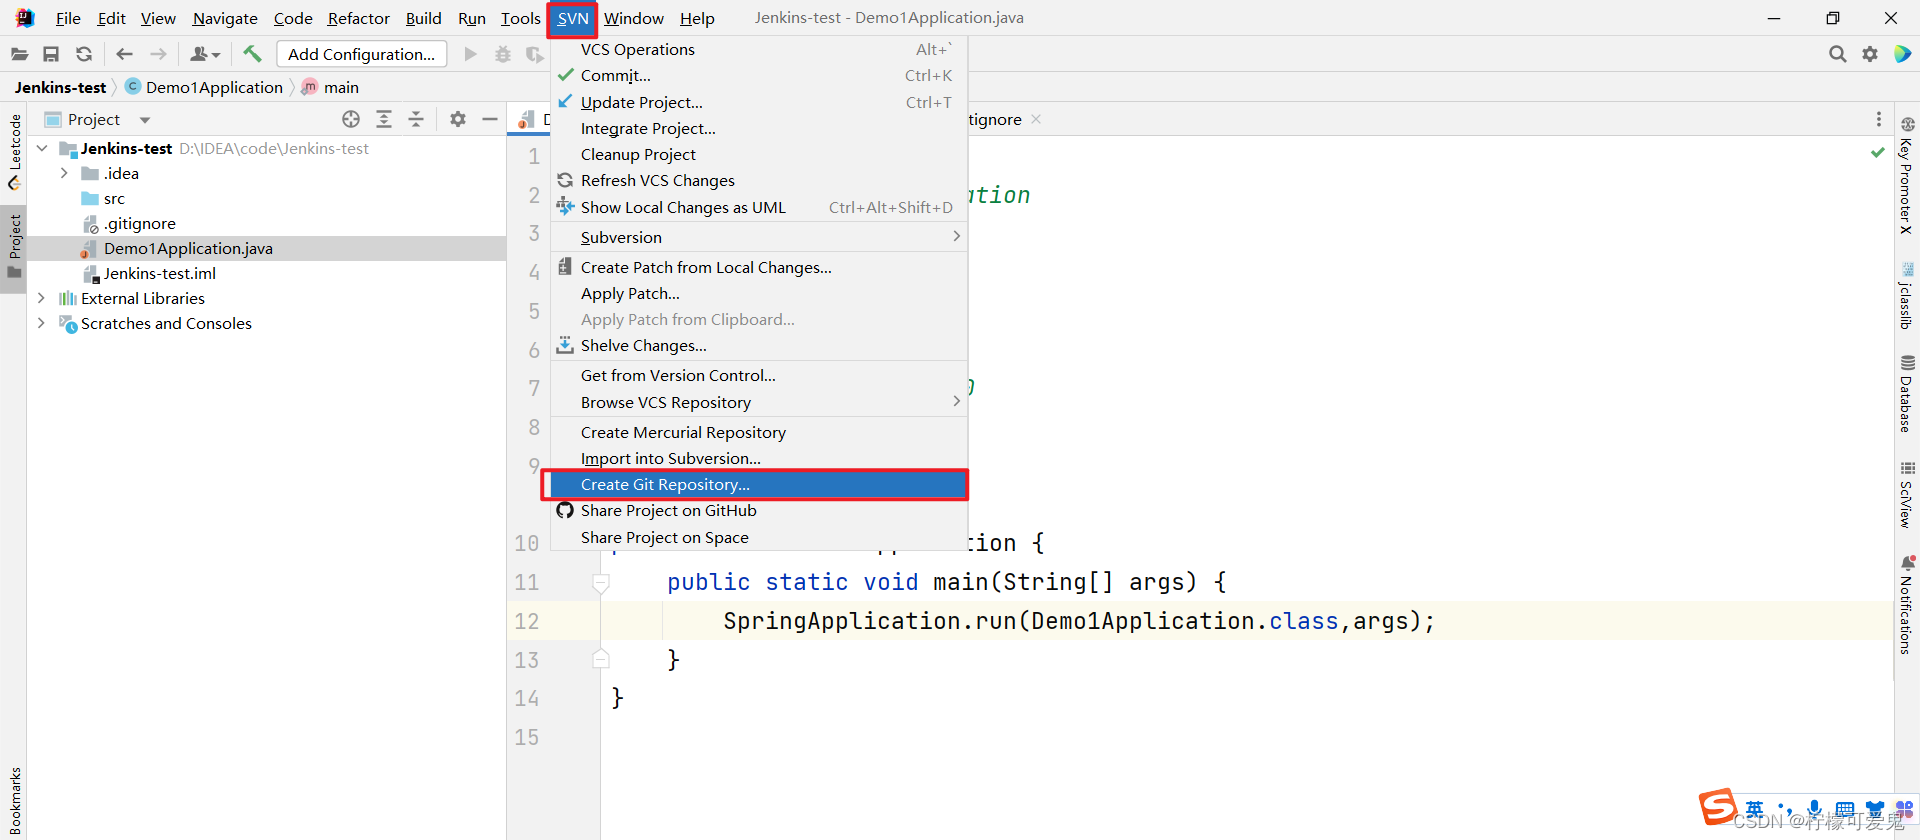Click the Save All toolbar icon

tap(51, 54)
